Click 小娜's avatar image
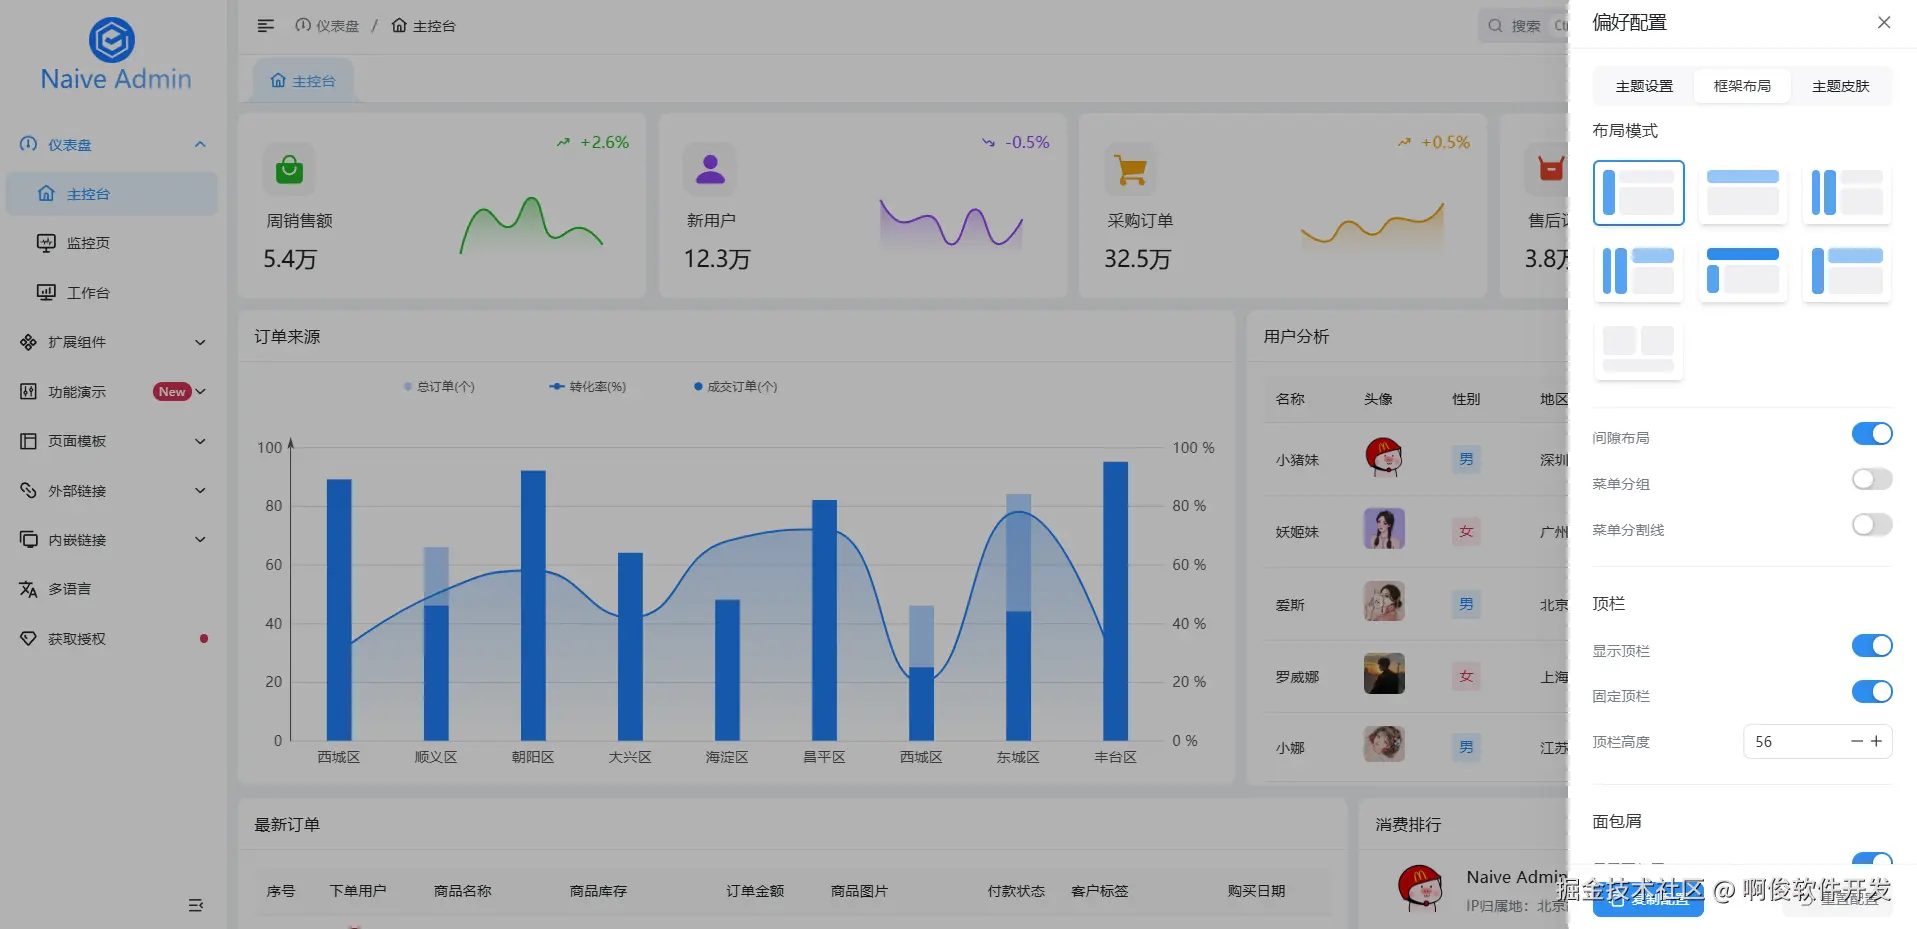The width and height of the screenshot is (1917, 929). click(x=1384, y=744)
